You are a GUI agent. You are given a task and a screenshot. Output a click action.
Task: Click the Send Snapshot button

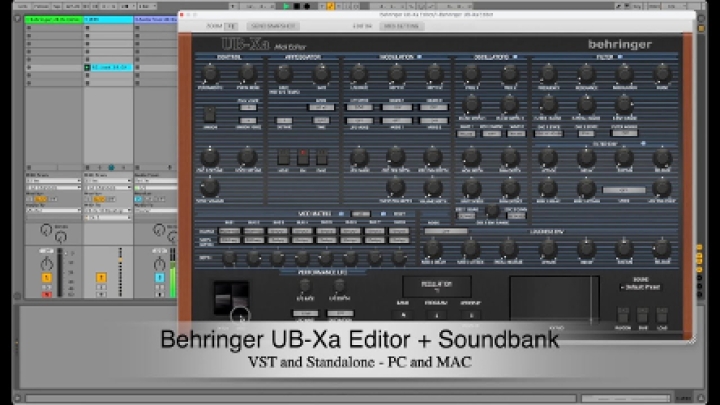pos(273,26)
